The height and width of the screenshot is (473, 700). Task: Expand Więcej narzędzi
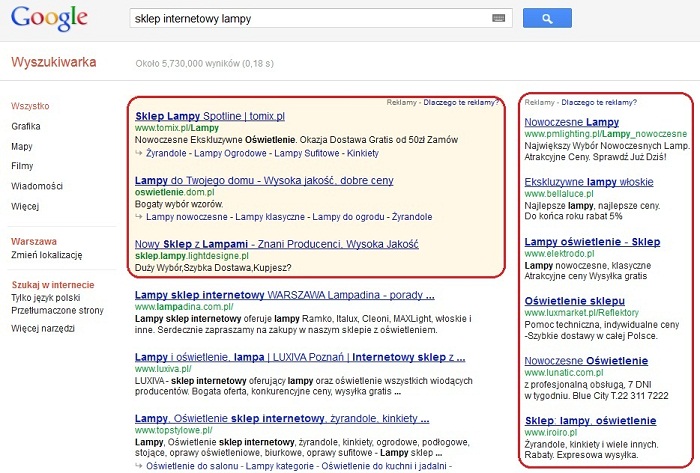coord(43,329)
